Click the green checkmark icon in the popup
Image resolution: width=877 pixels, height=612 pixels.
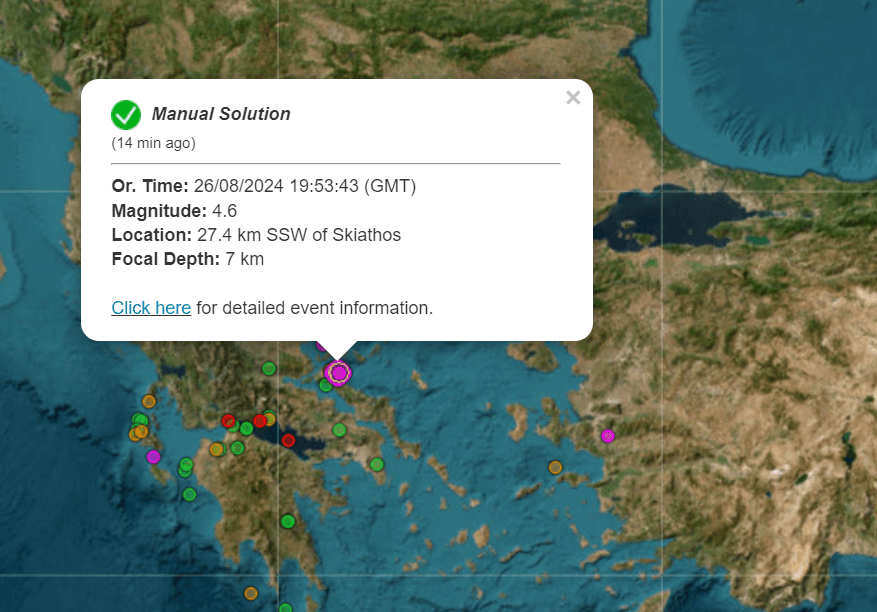[126, 115]
